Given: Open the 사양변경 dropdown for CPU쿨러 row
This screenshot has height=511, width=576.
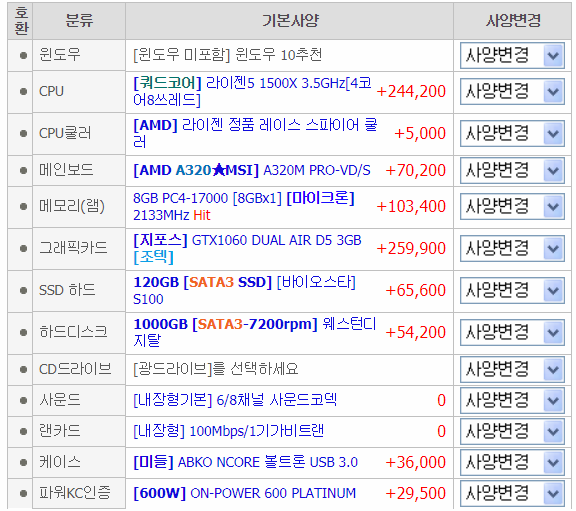Looking at the screenshot, I should tap(512, 133).
